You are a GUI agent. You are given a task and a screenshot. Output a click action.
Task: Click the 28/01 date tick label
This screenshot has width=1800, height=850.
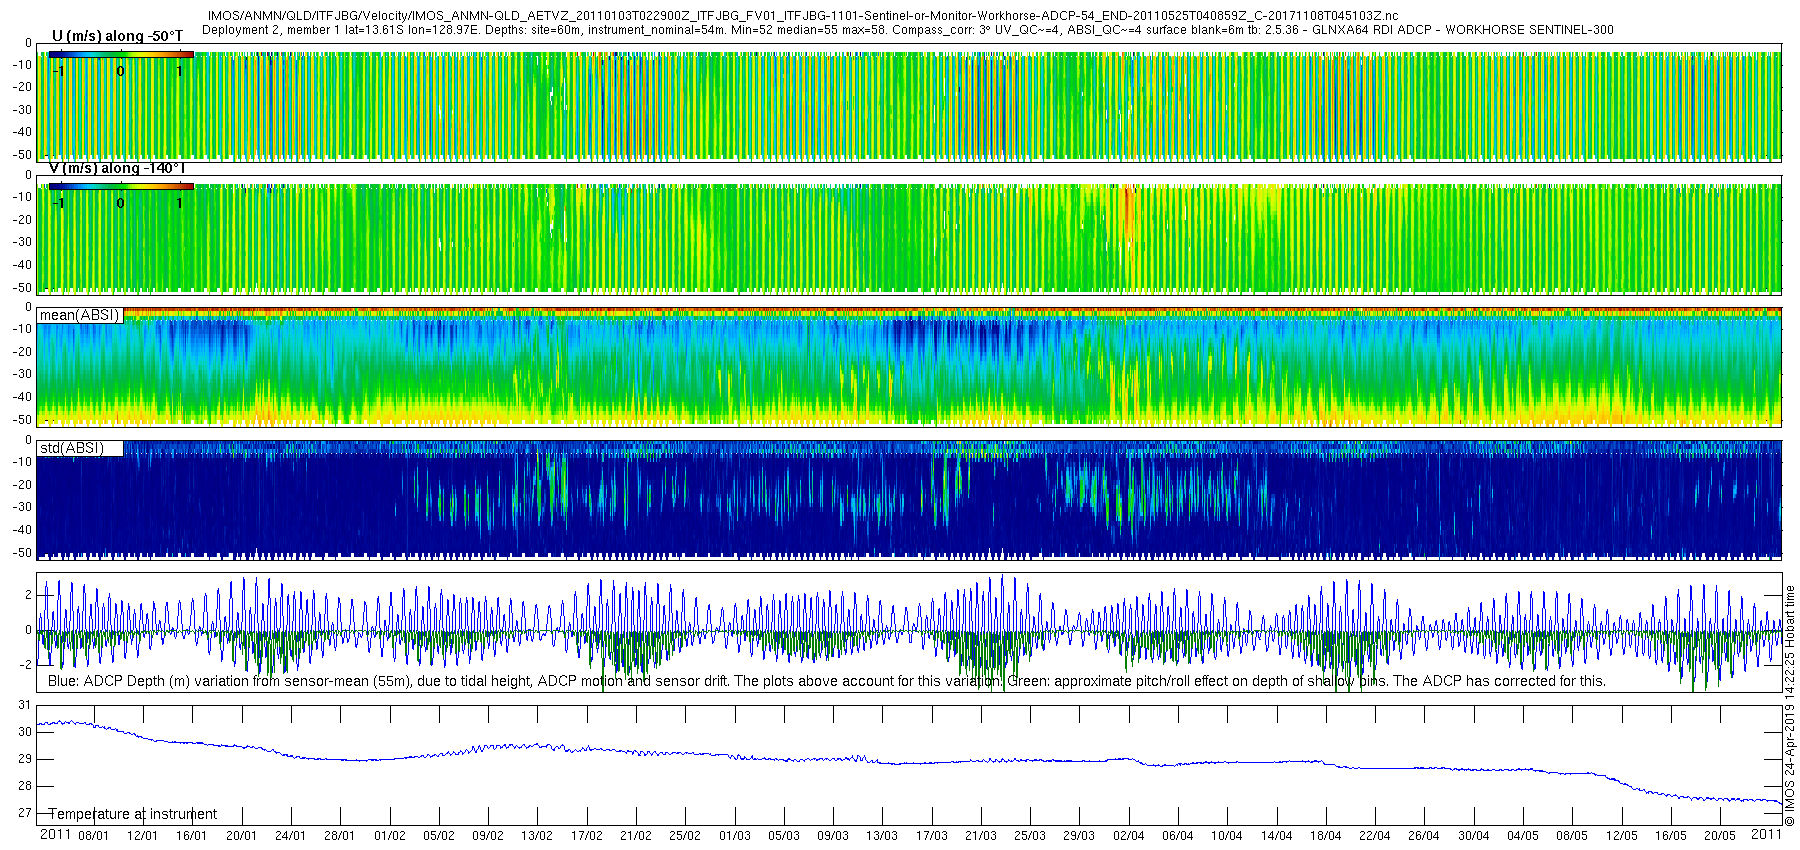tap(340, 836)
